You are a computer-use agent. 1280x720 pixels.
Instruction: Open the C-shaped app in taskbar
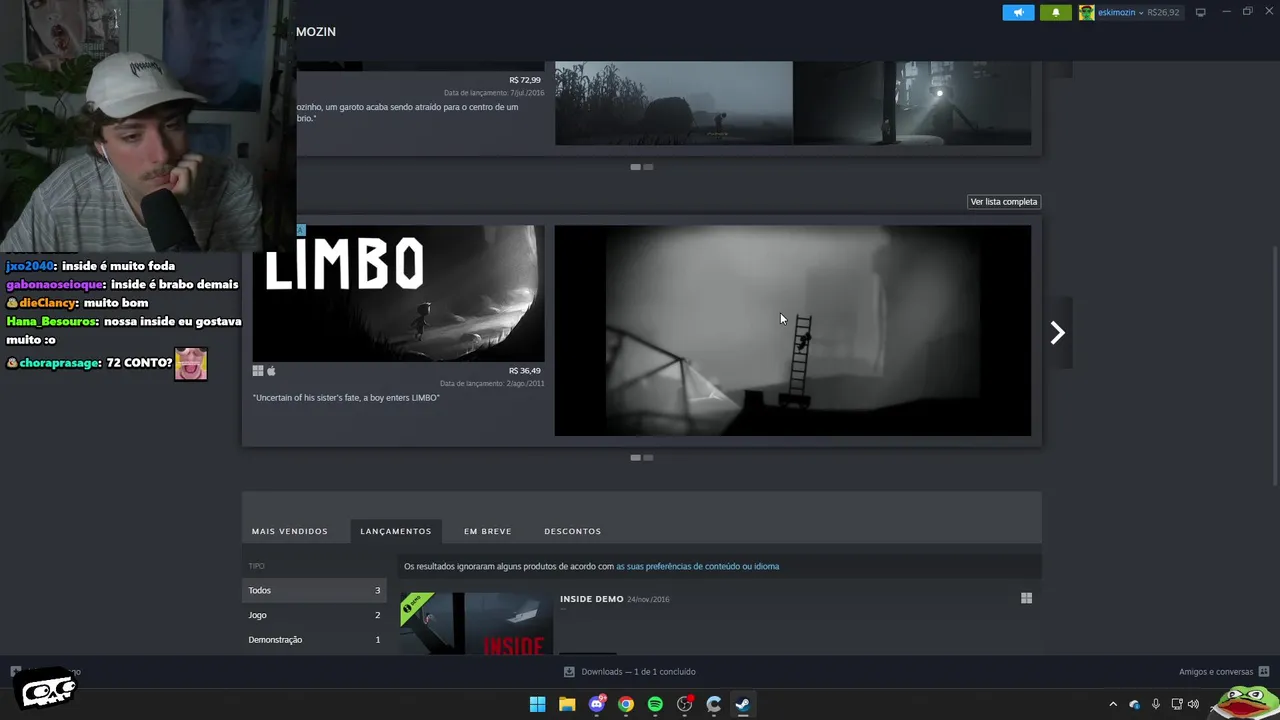tap(714, 704)
